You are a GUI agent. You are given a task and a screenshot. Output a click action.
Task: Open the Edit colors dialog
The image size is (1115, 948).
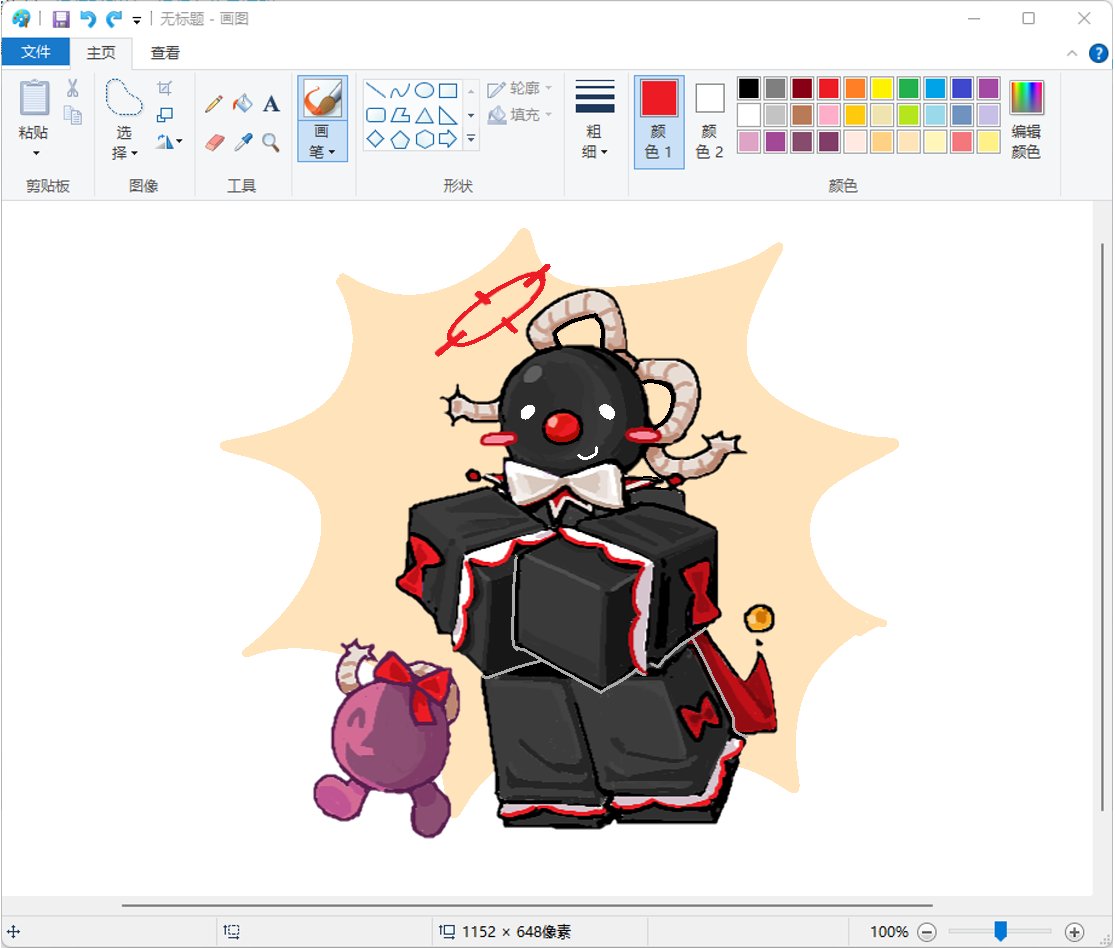coord(1026,119)
